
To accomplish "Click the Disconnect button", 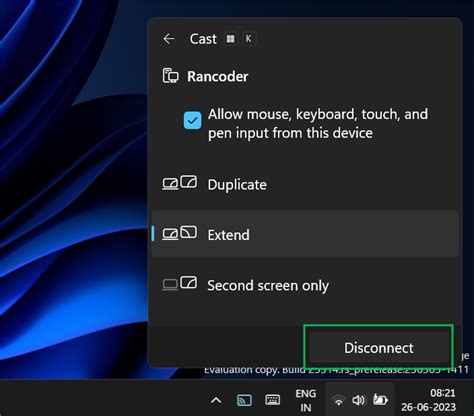I will (x=379, y=348).
